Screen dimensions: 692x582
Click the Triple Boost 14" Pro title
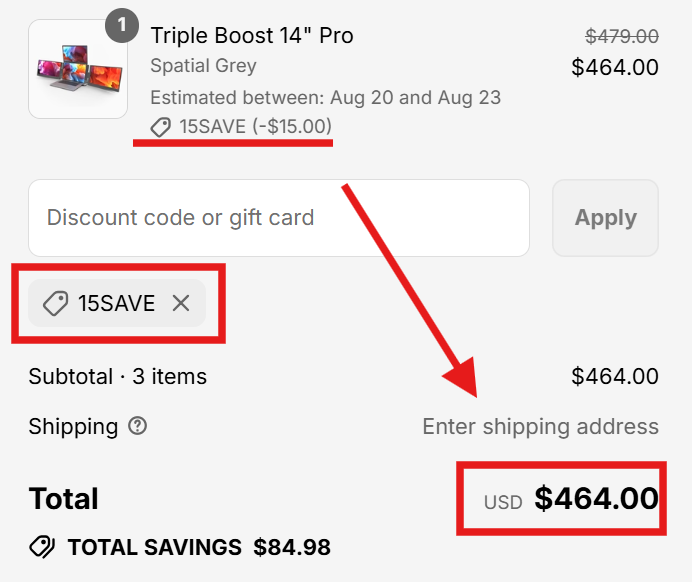pos(251,35)
